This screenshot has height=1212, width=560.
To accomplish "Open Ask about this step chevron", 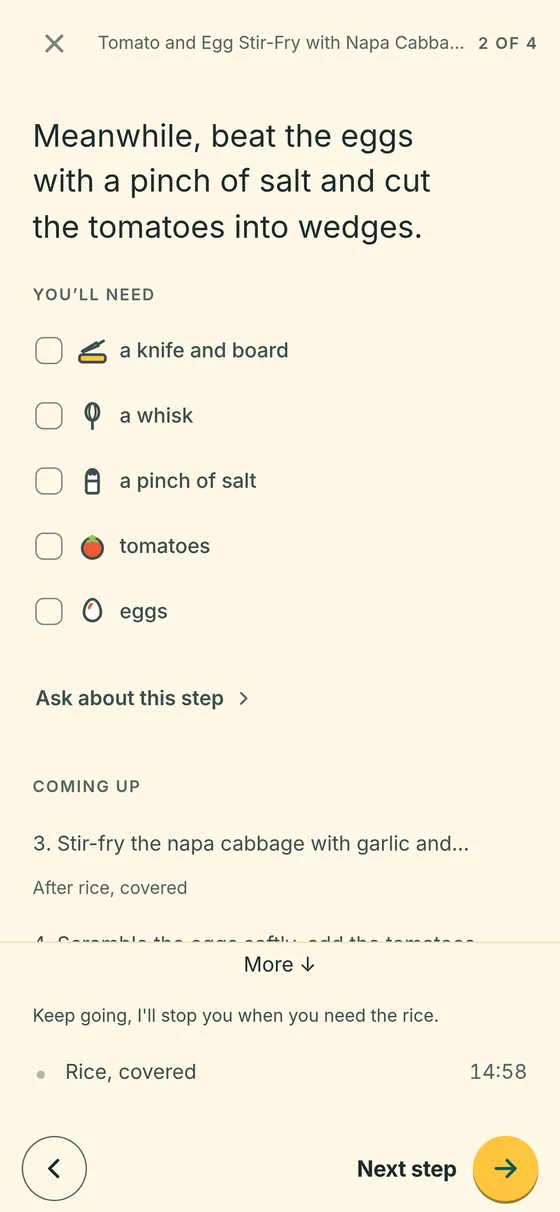I will (143, 698).
